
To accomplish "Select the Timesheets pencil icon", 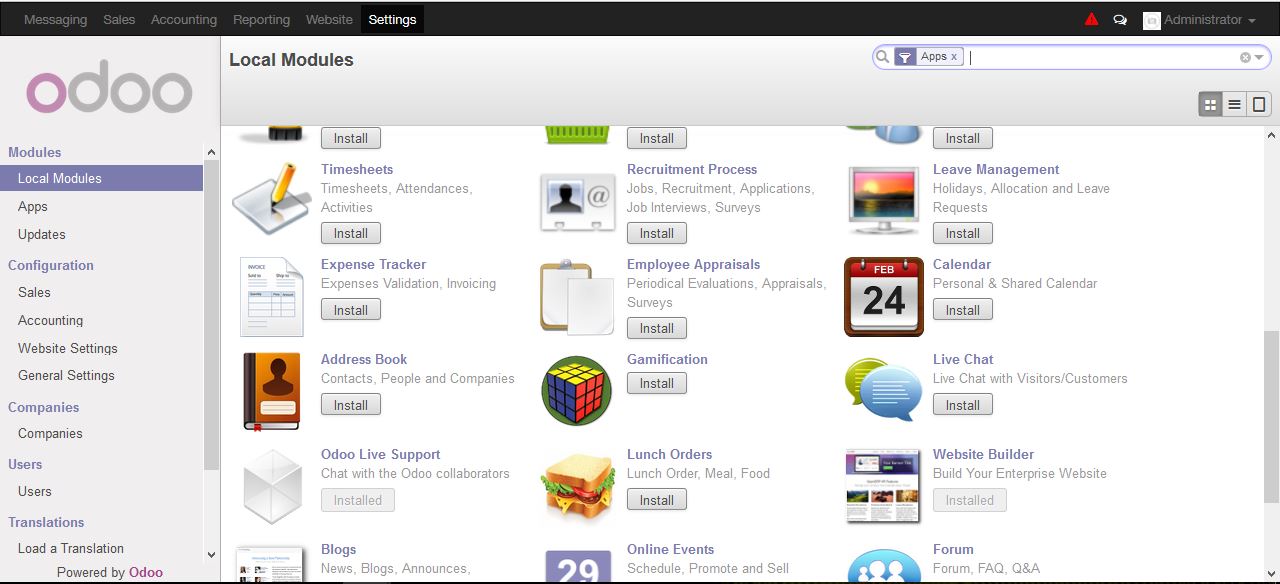I will point(271,199).
